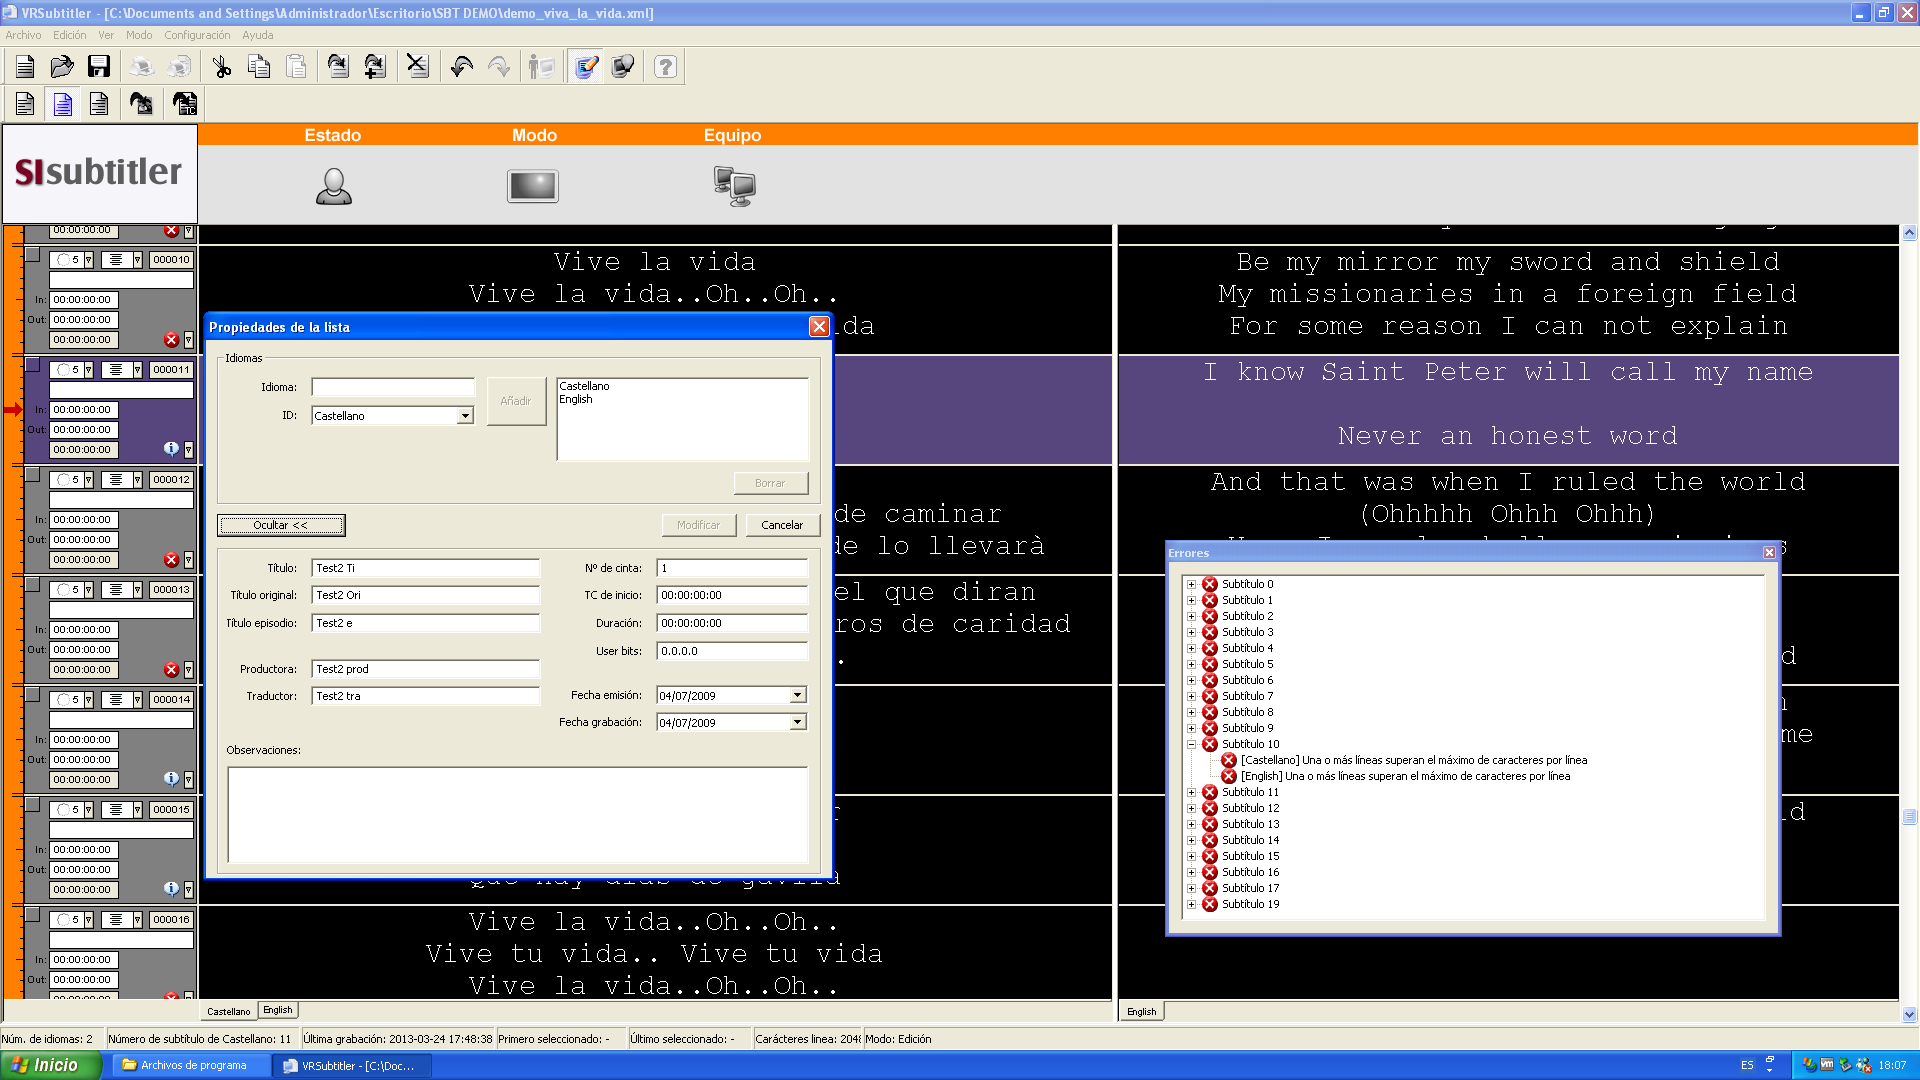
Task: Click the help question mark icon
Action: point(665,67)
